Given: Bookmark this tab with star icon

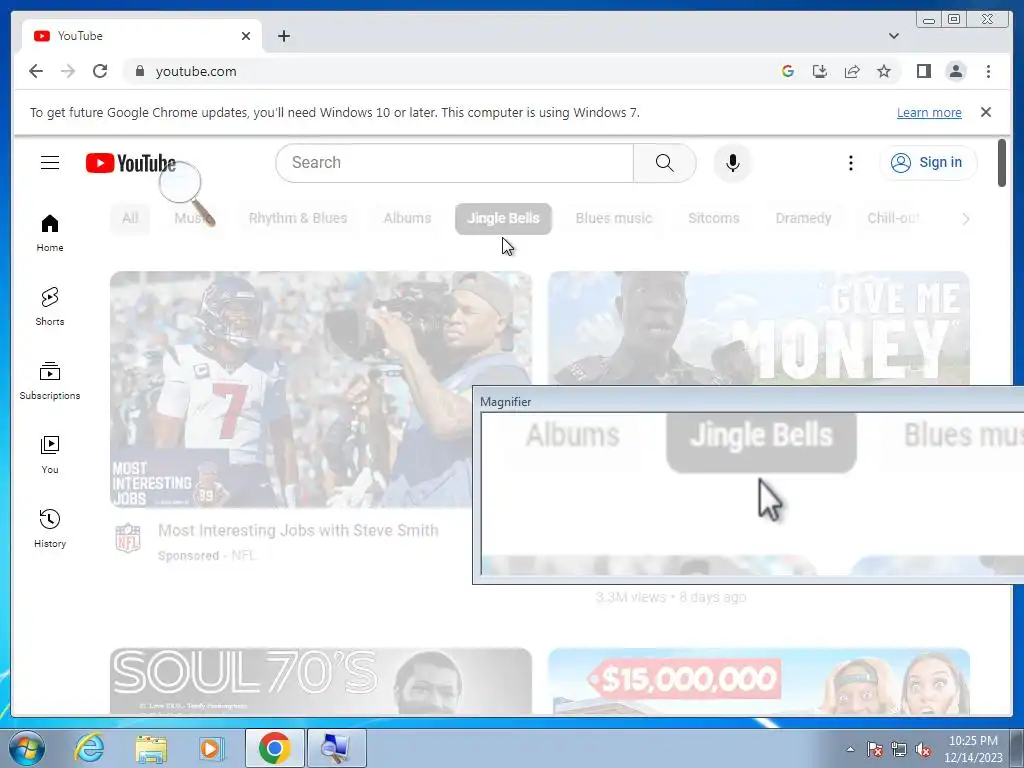Looking at the screenshot, I should (x=884, y=71).
